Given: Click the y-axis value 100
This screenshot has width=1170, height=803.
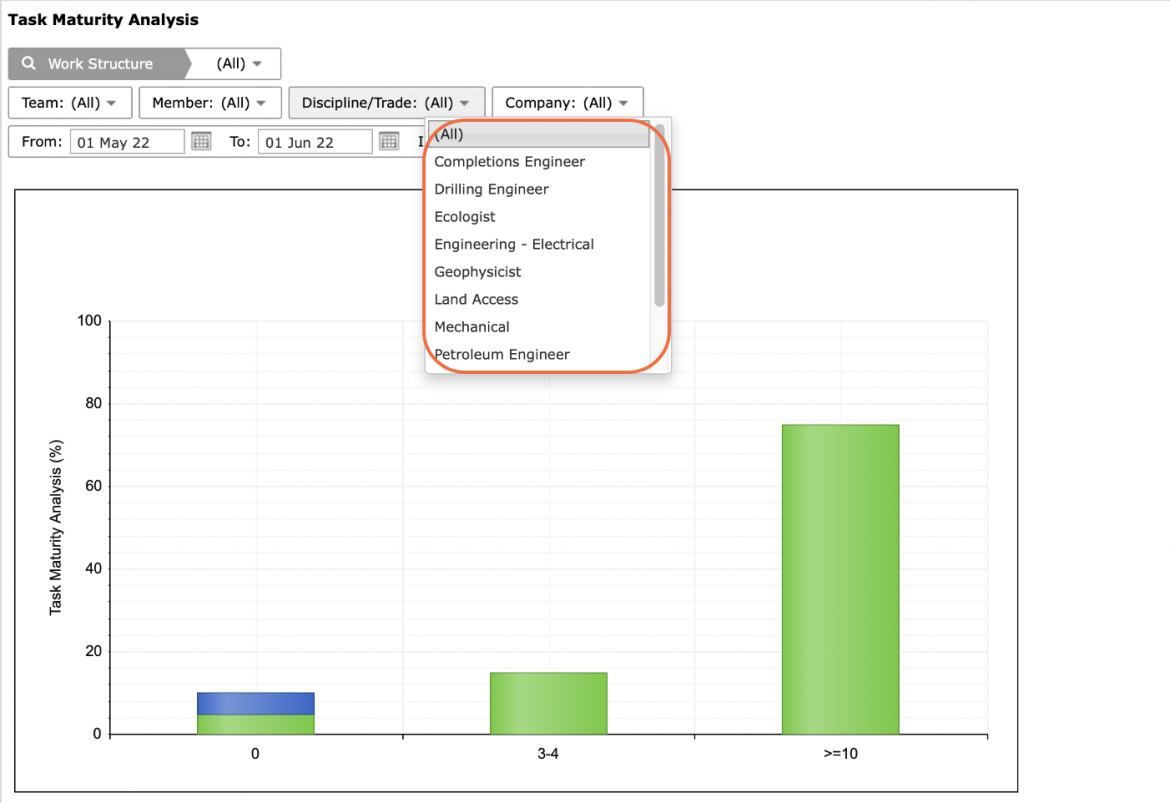Looking at the screenshot, I should (x=90, y=321).
